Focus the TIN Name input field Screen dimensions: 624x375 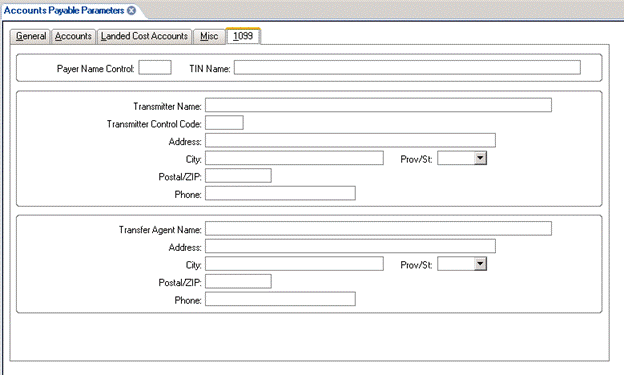click(x=407, y=67)
